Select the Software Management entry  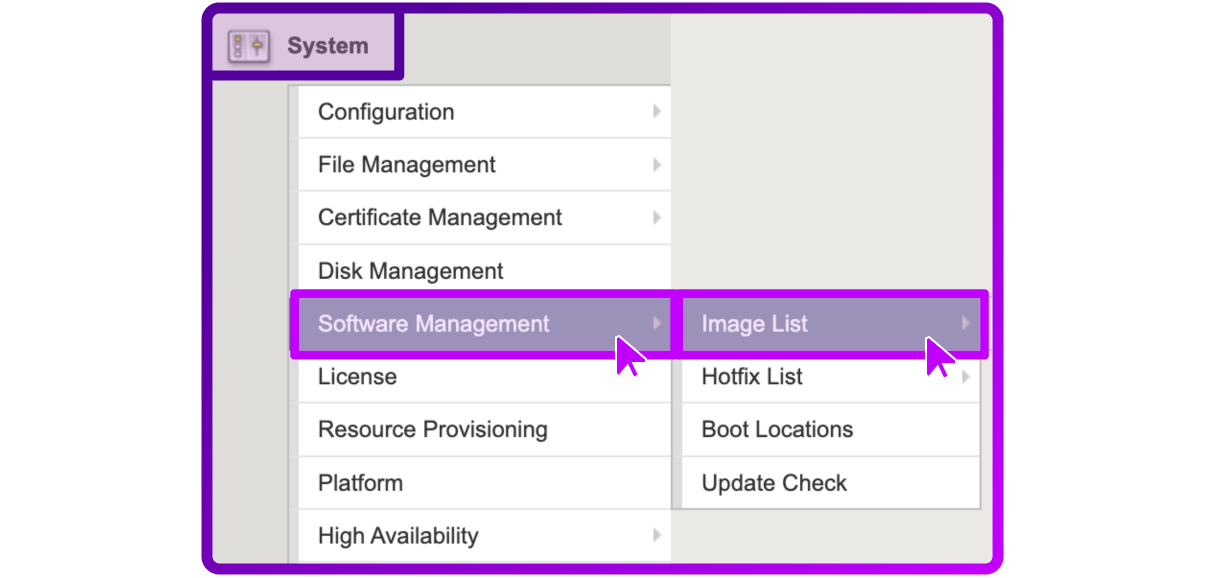tap(484, 324)
